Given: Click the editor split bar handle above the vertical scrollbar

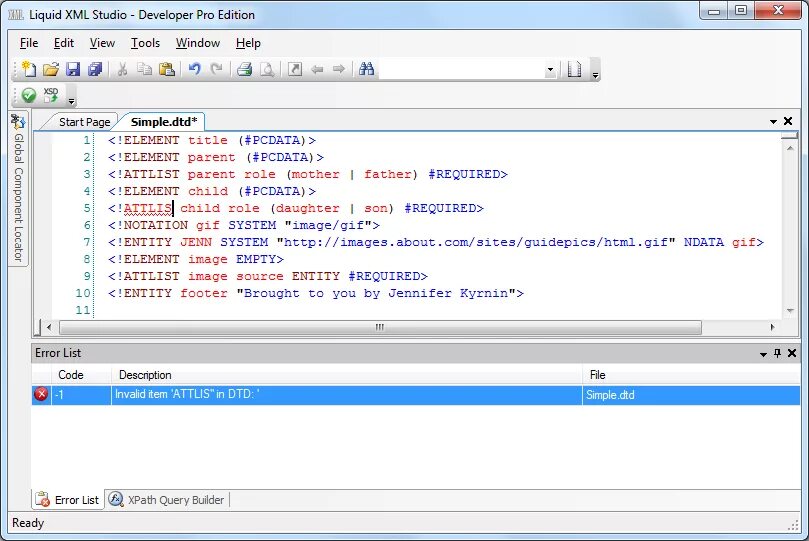Looking at the screenshot, I should (789, 136).
